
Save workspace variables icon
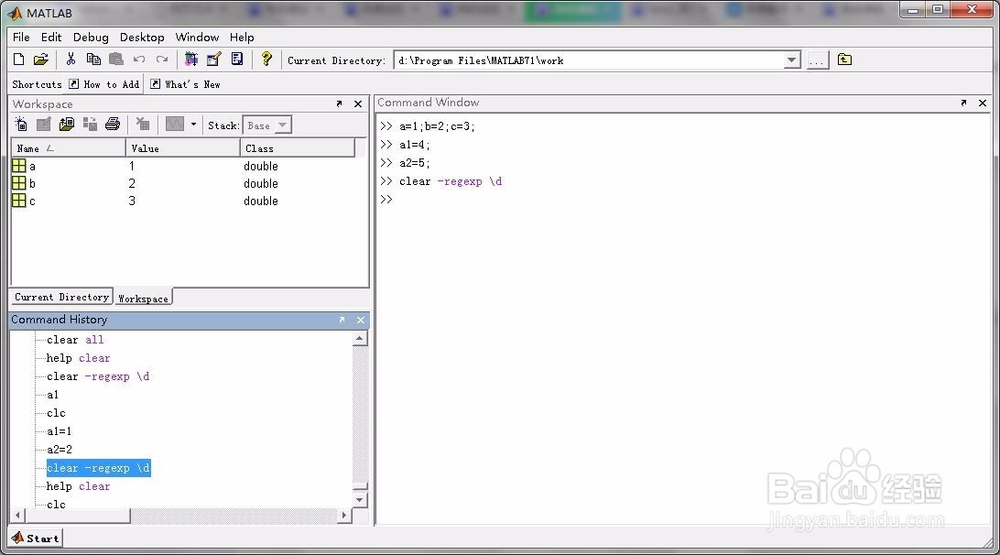[x=90, y=124]
